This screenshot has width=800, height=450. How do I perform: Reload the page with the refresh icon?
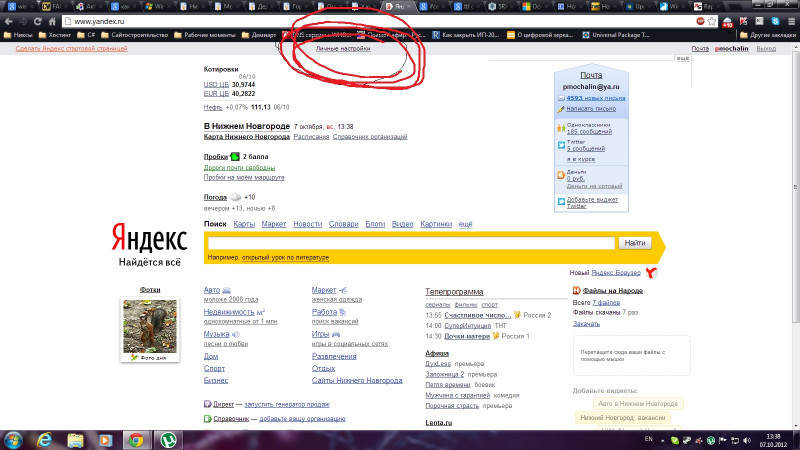(x=37, y=21)
